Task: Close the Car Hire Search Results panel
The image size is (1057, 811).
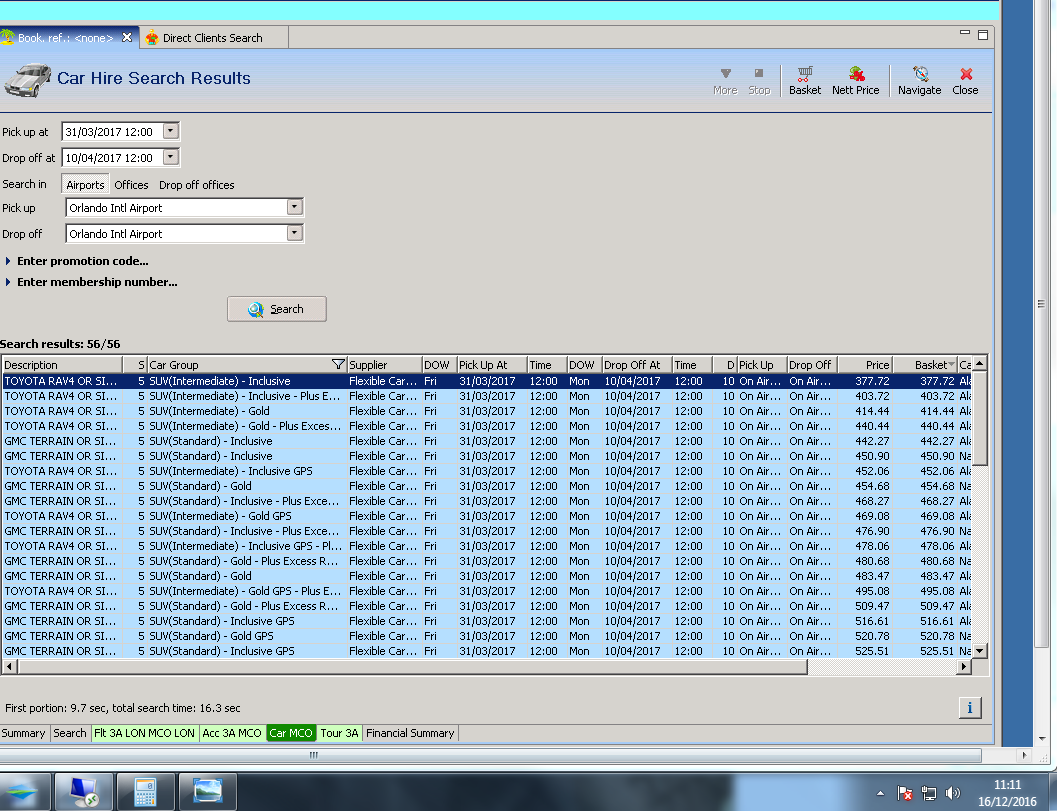Action: [x=965, y=81]
